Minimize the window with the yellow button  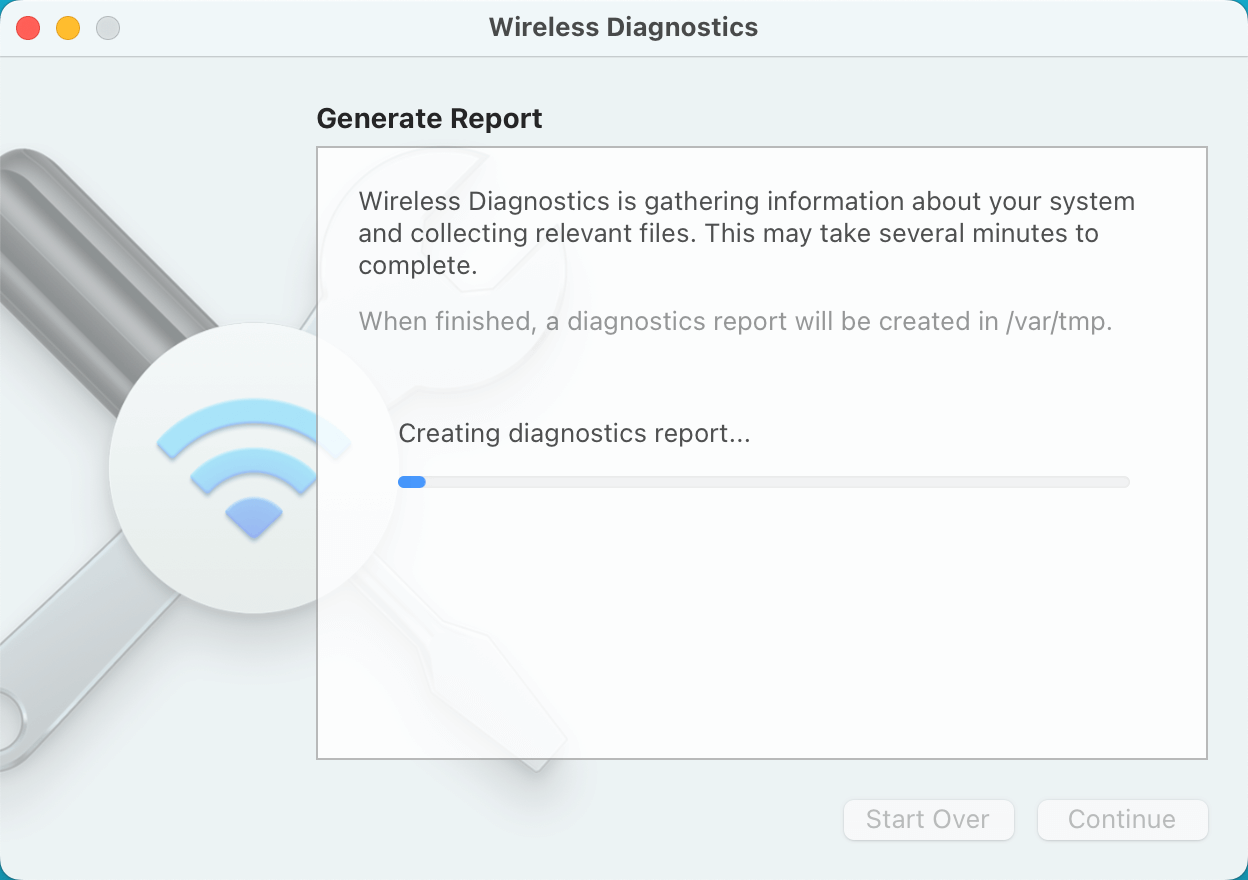[67, 28]
